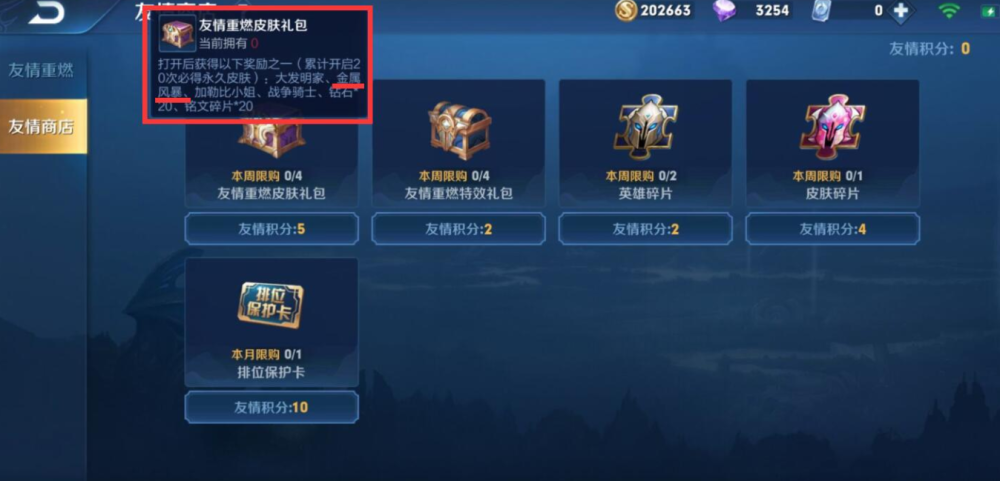The width and height of the screenshot is (1000, 481).
Task: Buy 排位保护卡 for 友情积分:10
Action: (x=272, y=407)
